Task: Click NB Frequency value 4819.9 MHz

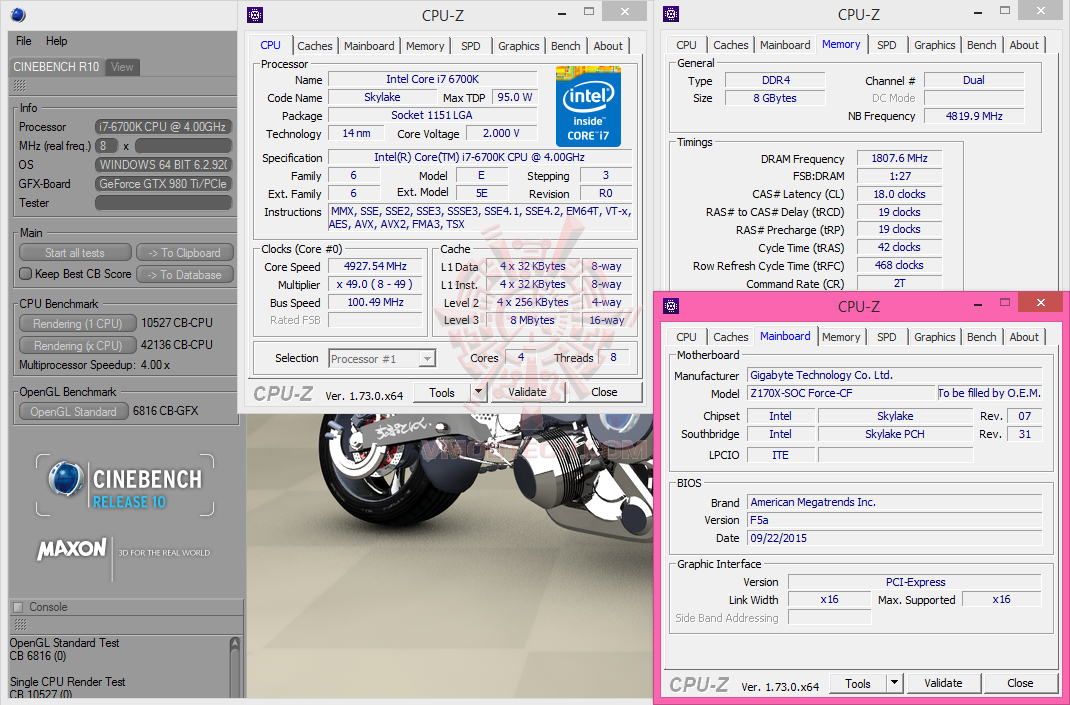Action: (974, 116)
